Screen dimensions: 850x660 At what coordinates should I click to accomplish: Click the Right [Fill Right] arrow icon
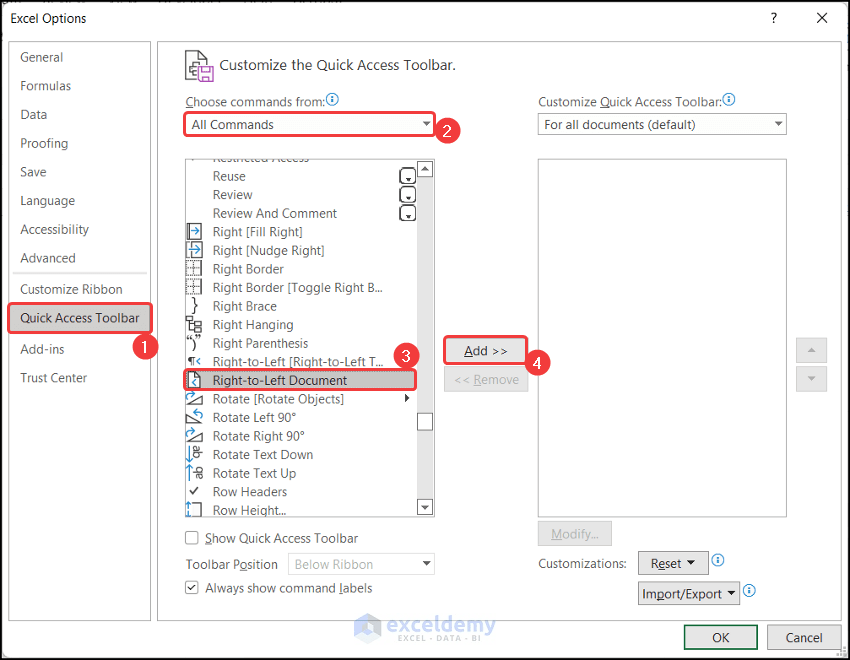(x=195, y=231)
